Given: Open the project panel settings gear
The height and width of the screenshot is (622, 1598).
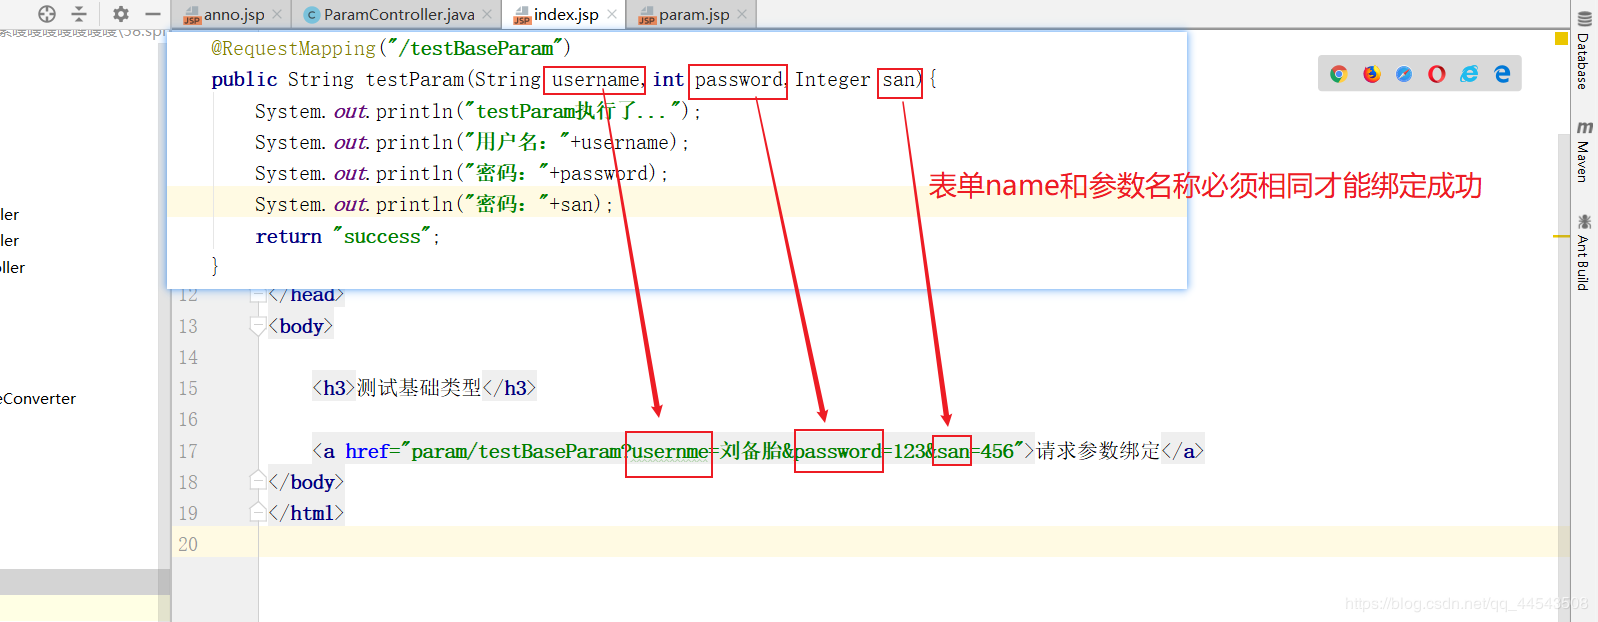Looking at the screenshot, I should (121, 14).
